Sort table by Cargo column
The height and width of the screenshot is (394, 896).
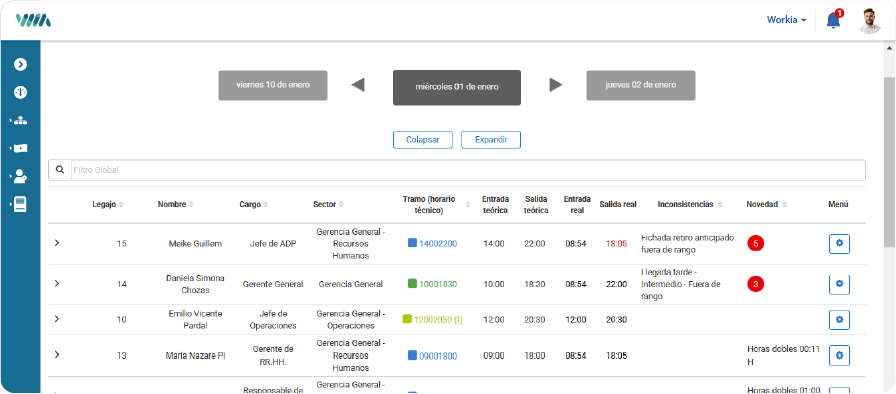click(254, 204)
